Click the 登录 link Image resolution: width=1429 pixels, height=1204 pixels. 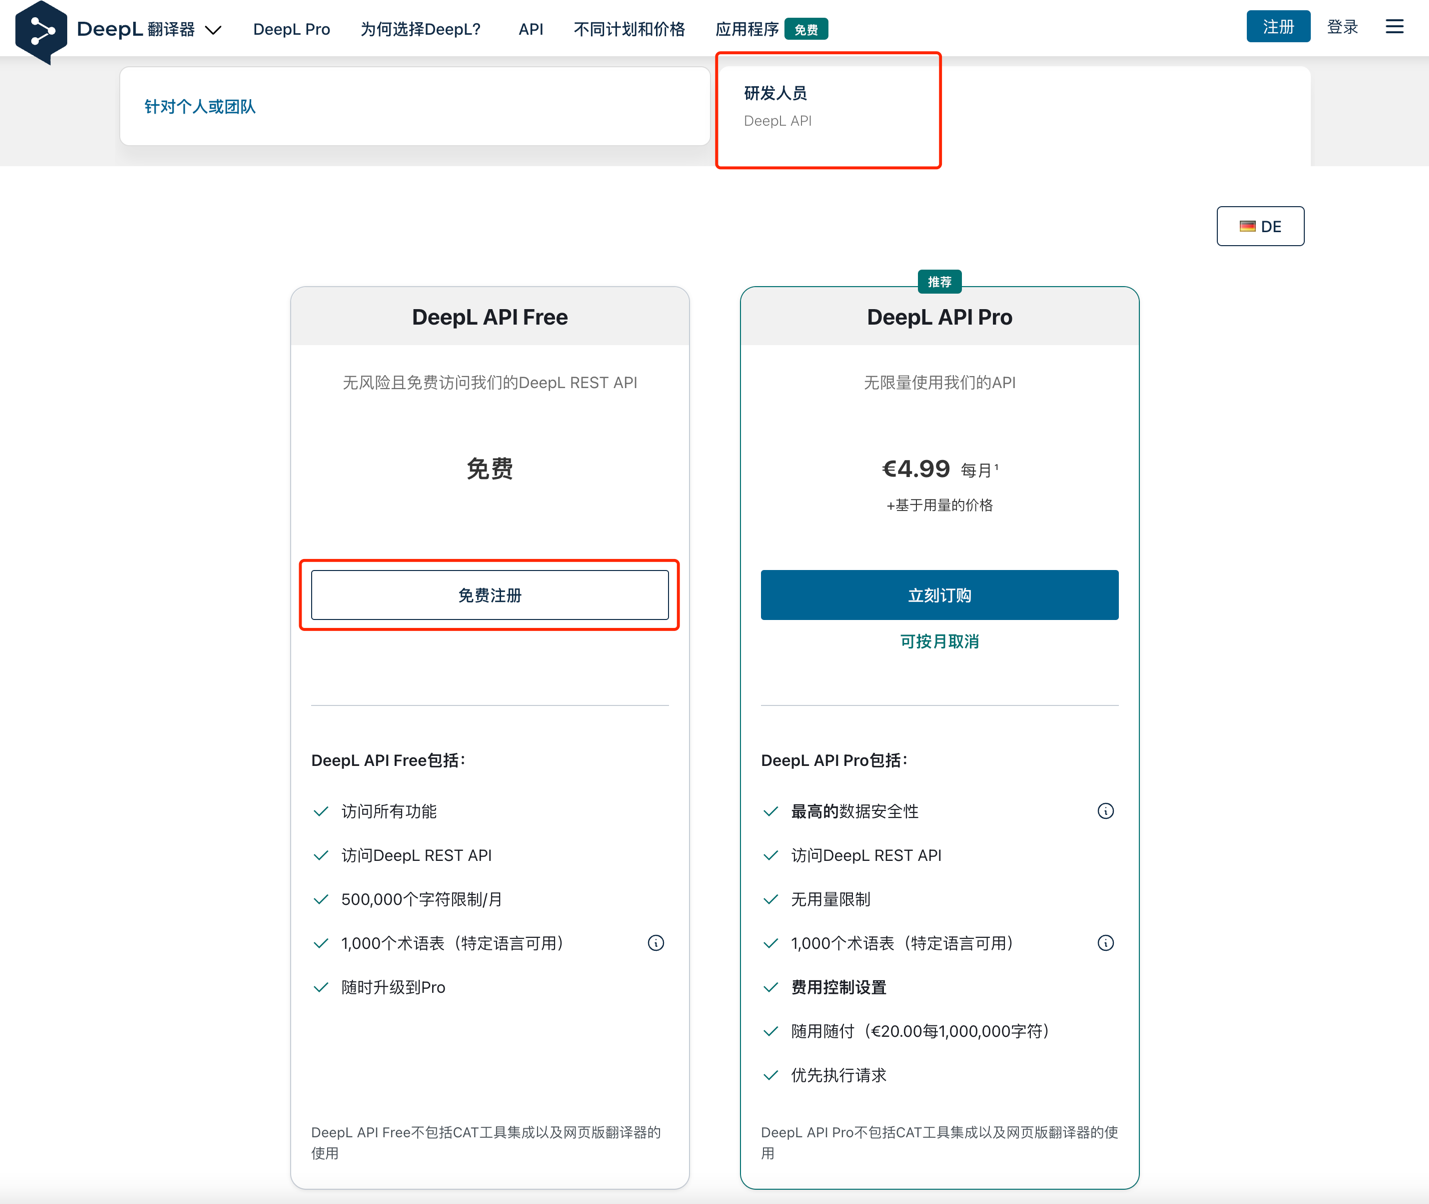point(1342,27)
